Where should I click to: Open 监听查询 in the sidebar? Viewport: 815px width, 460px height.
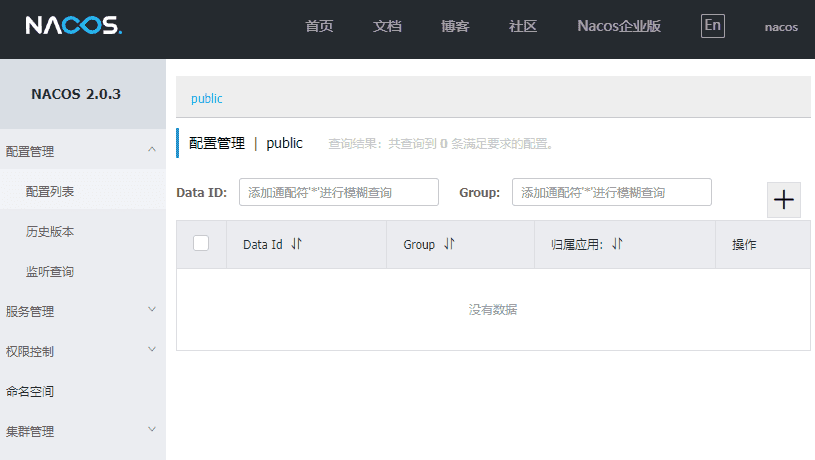(50, 271)
